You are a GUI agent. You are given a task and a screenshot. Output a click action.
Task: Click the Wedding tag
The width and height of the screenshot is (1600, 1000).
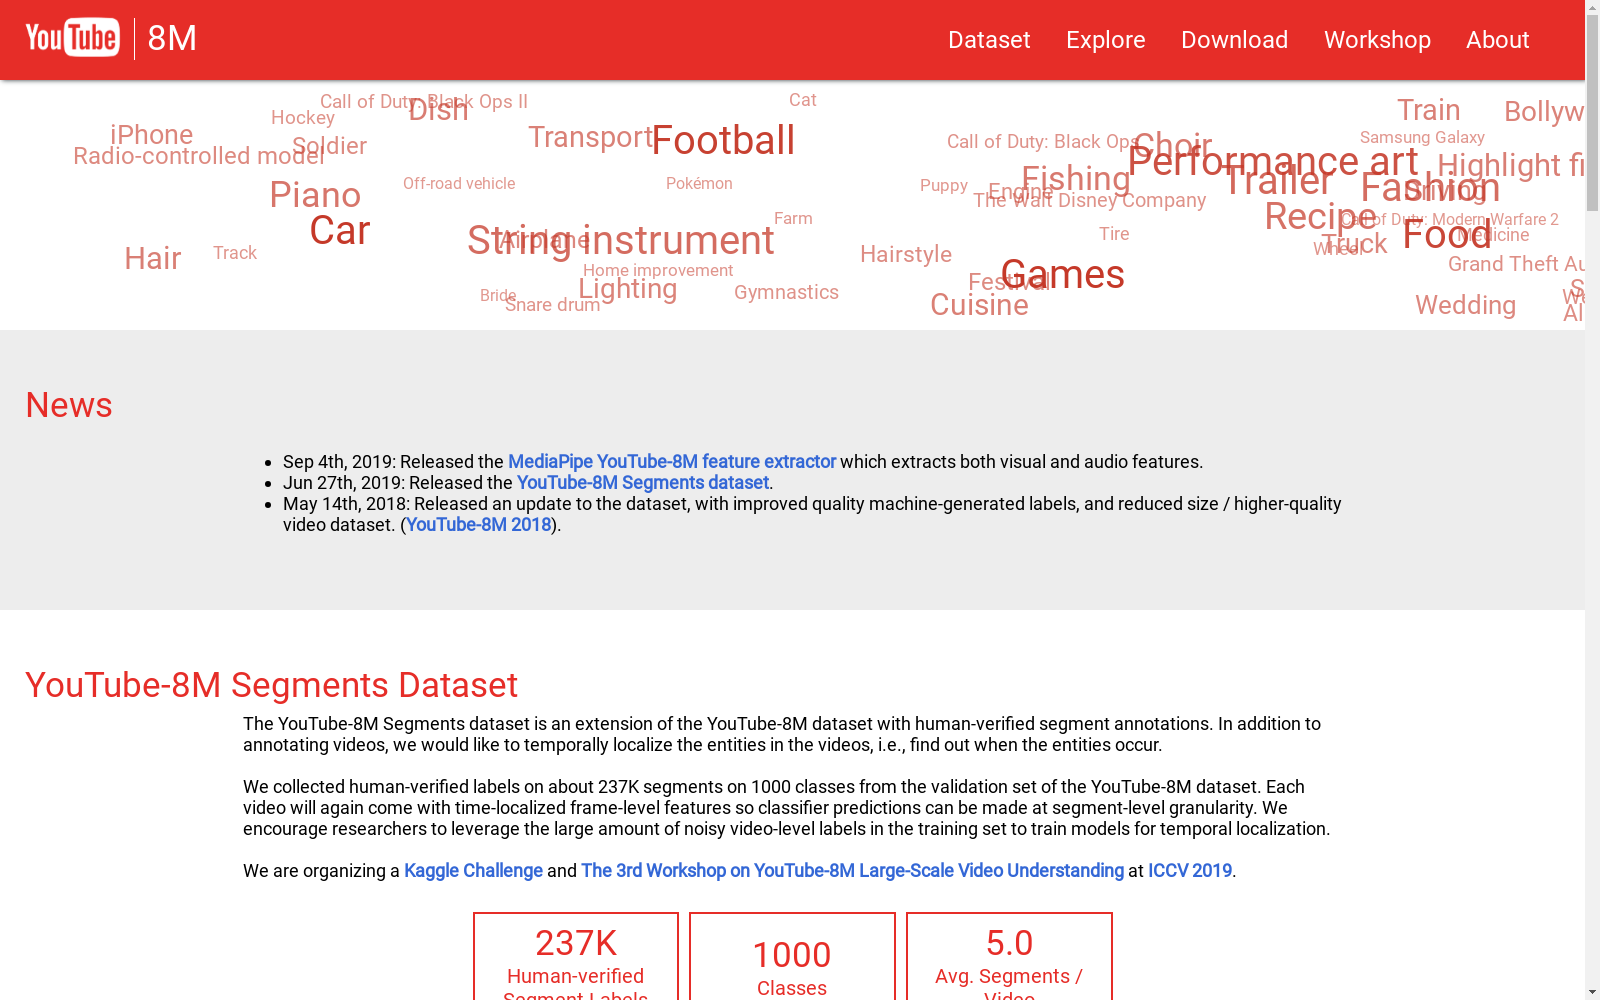tap(1466, 305)
